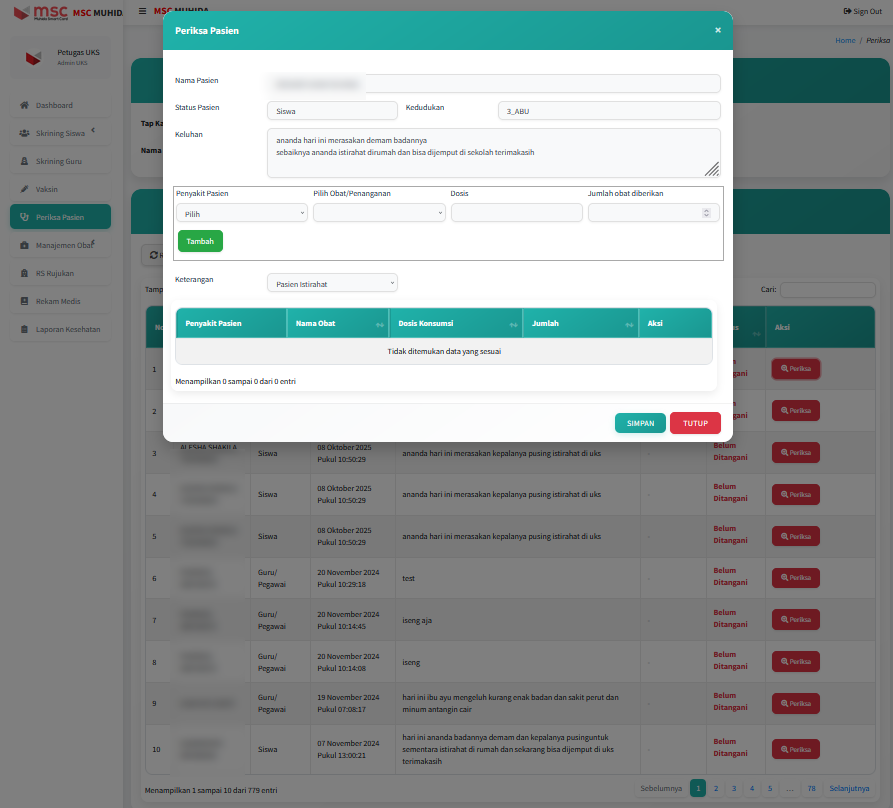
Task: Click the Manajemen Obat icon in sidebar
Action: pos(24,245)
